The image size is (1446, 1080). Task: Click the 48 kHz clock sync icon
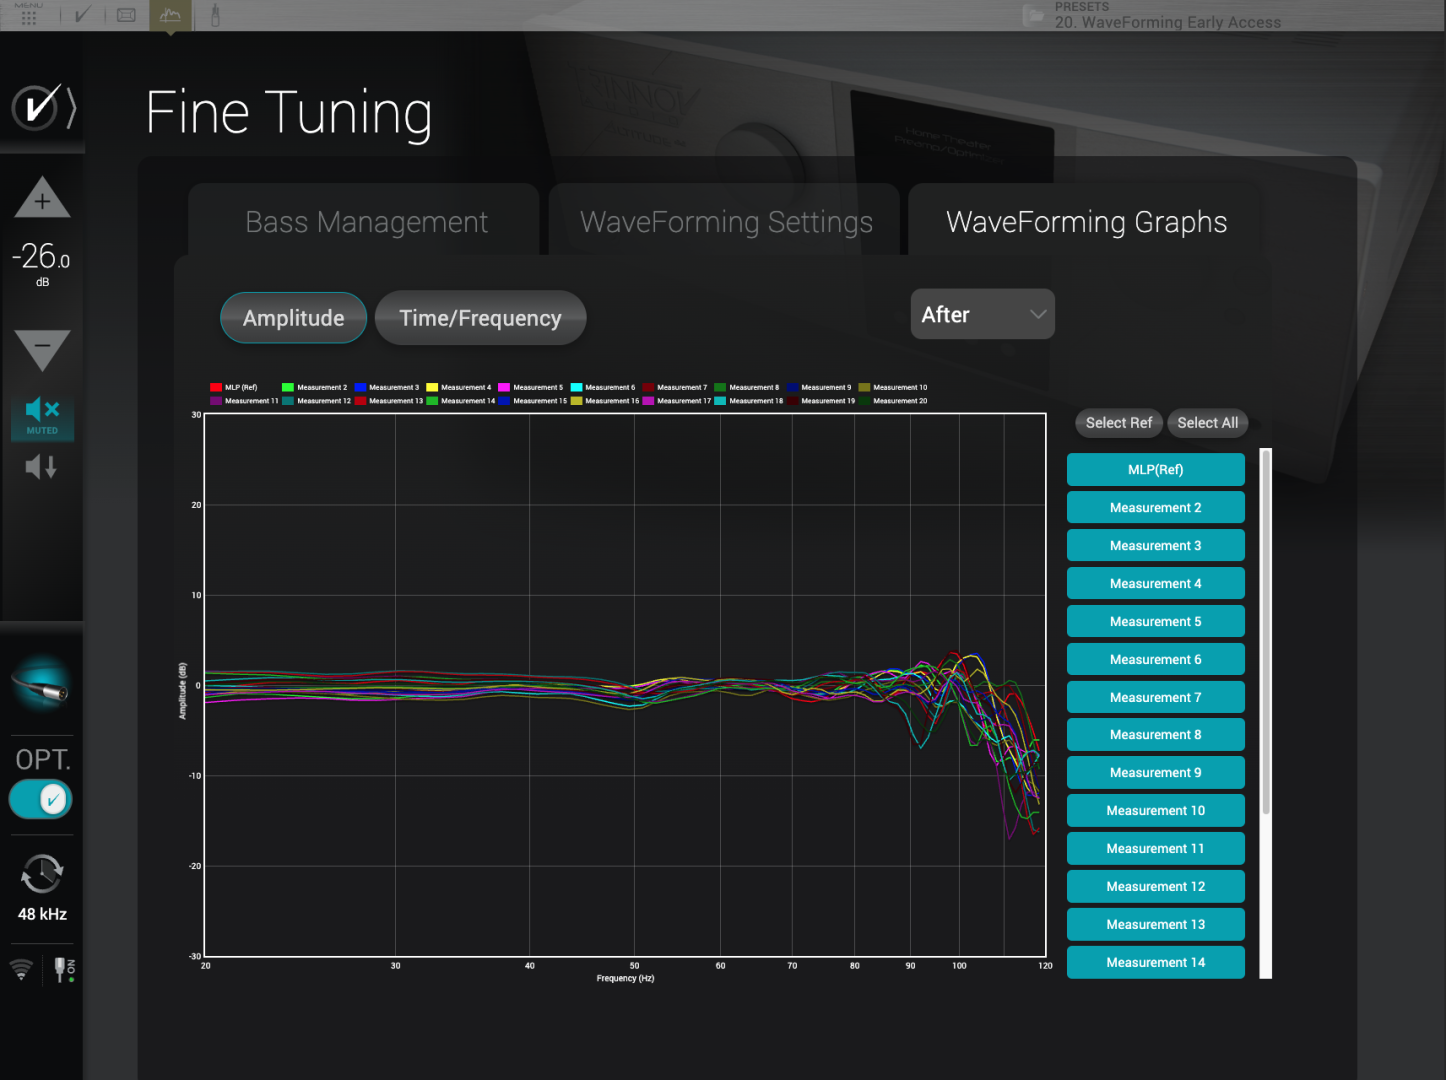(42, 875)
